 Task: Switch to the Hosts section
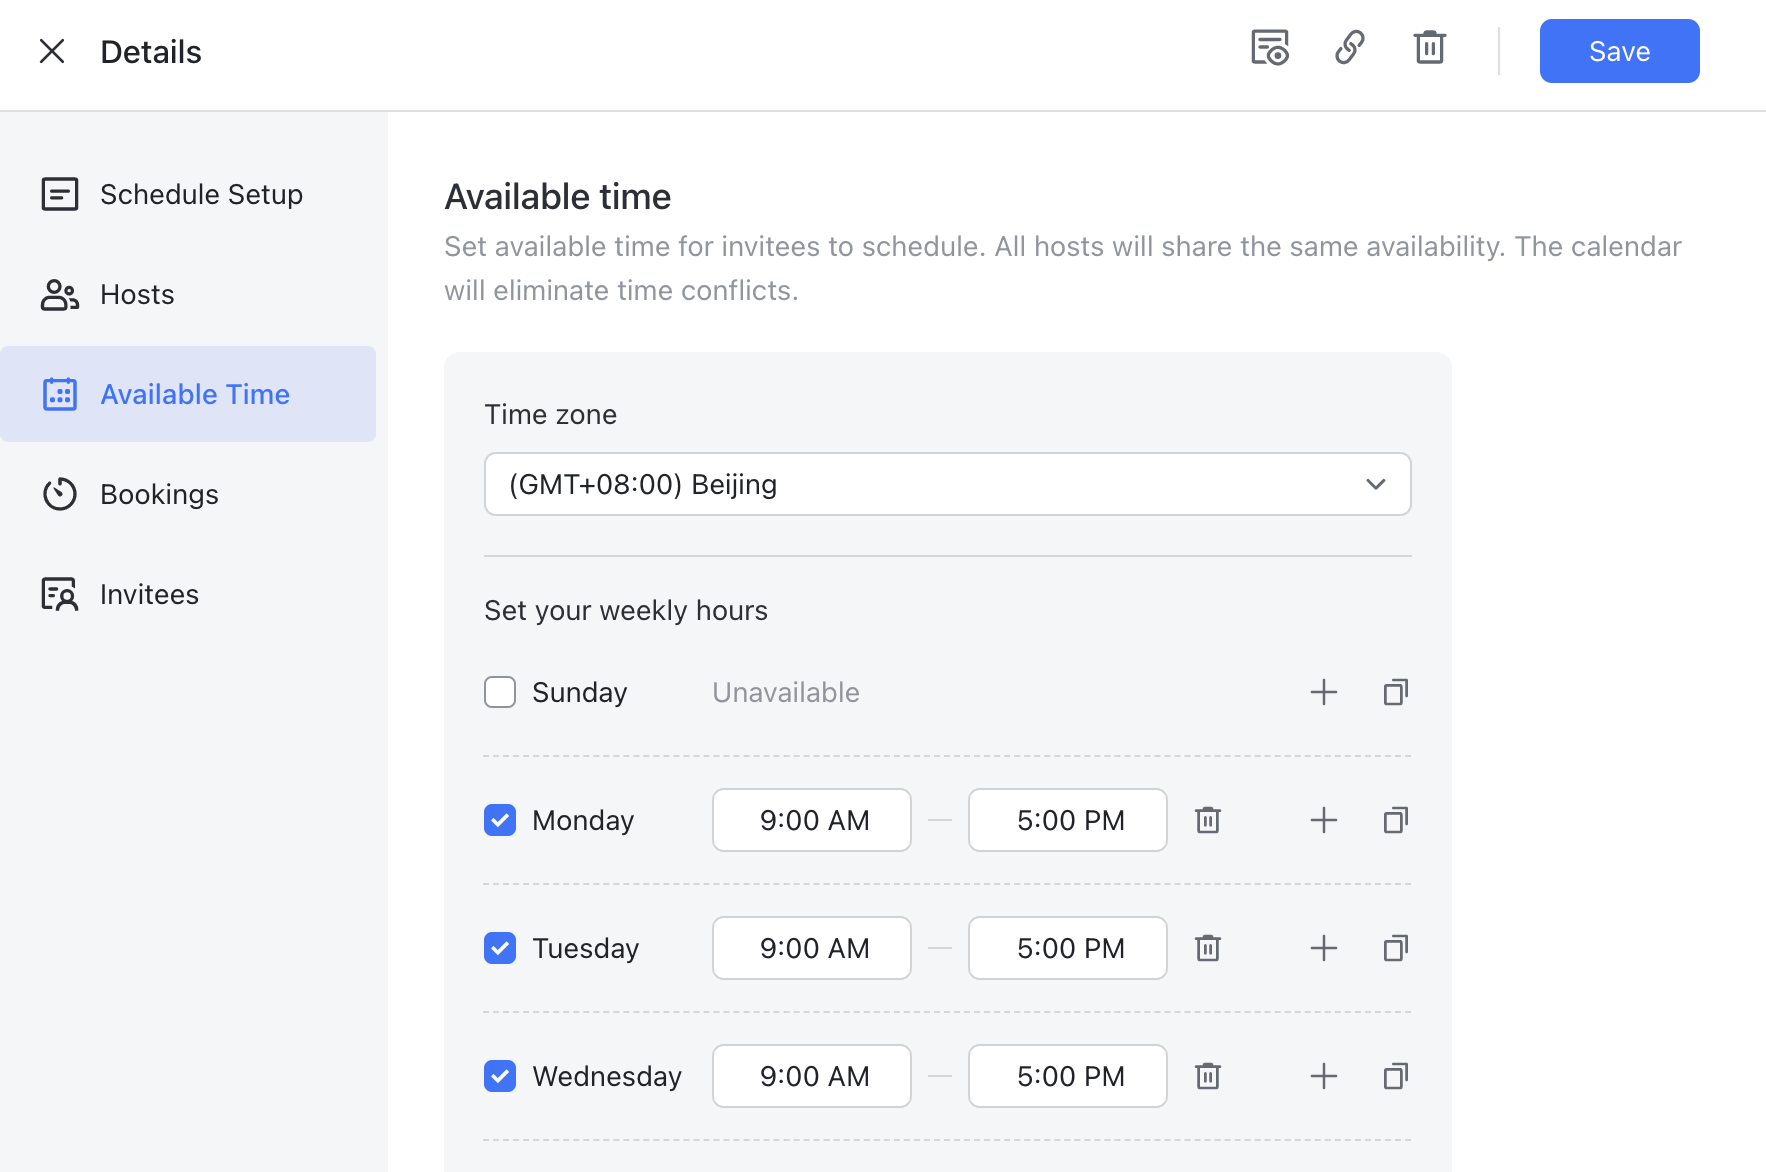tap(136, 294)
